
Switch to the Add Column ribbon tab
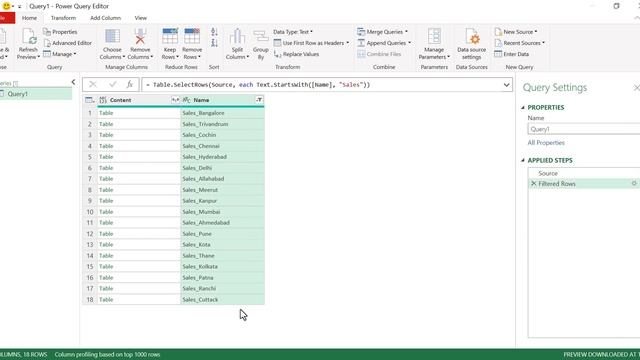pyautogui.click(x=105, y=18)
